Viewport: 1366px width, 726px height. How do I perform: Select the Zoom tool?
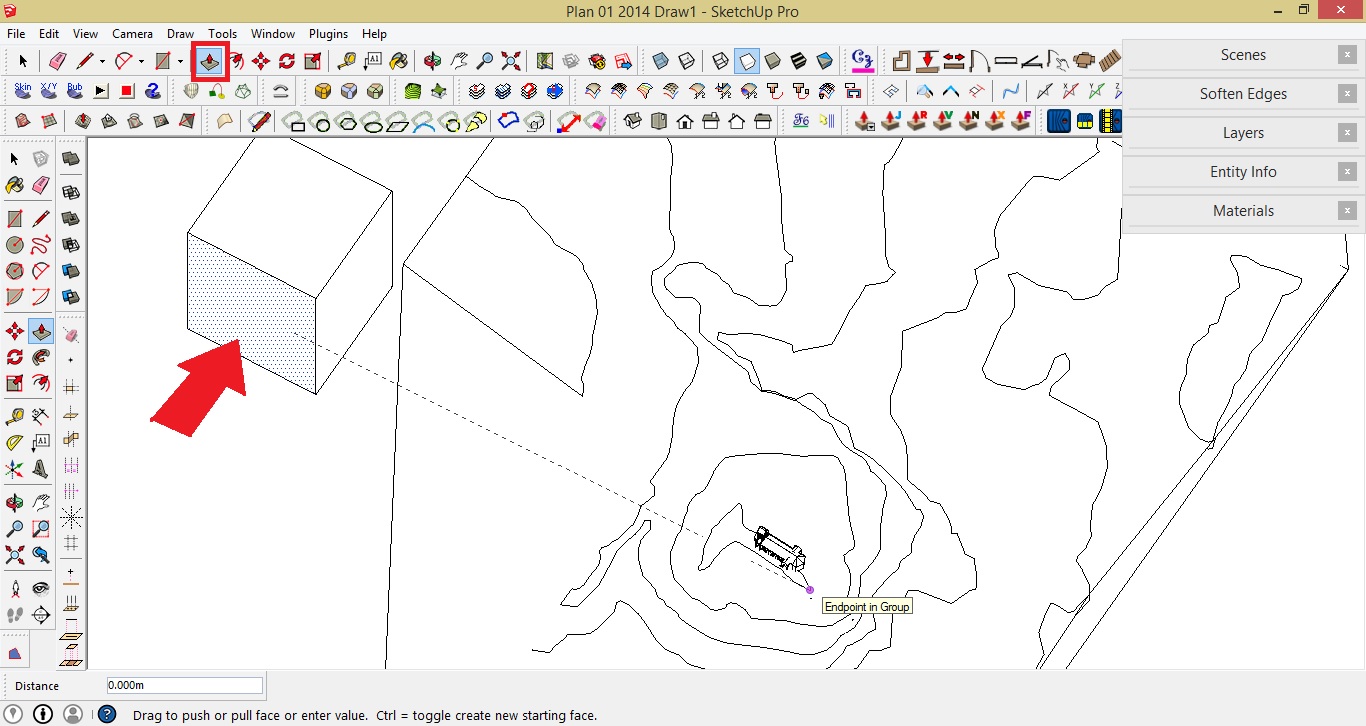484,61
